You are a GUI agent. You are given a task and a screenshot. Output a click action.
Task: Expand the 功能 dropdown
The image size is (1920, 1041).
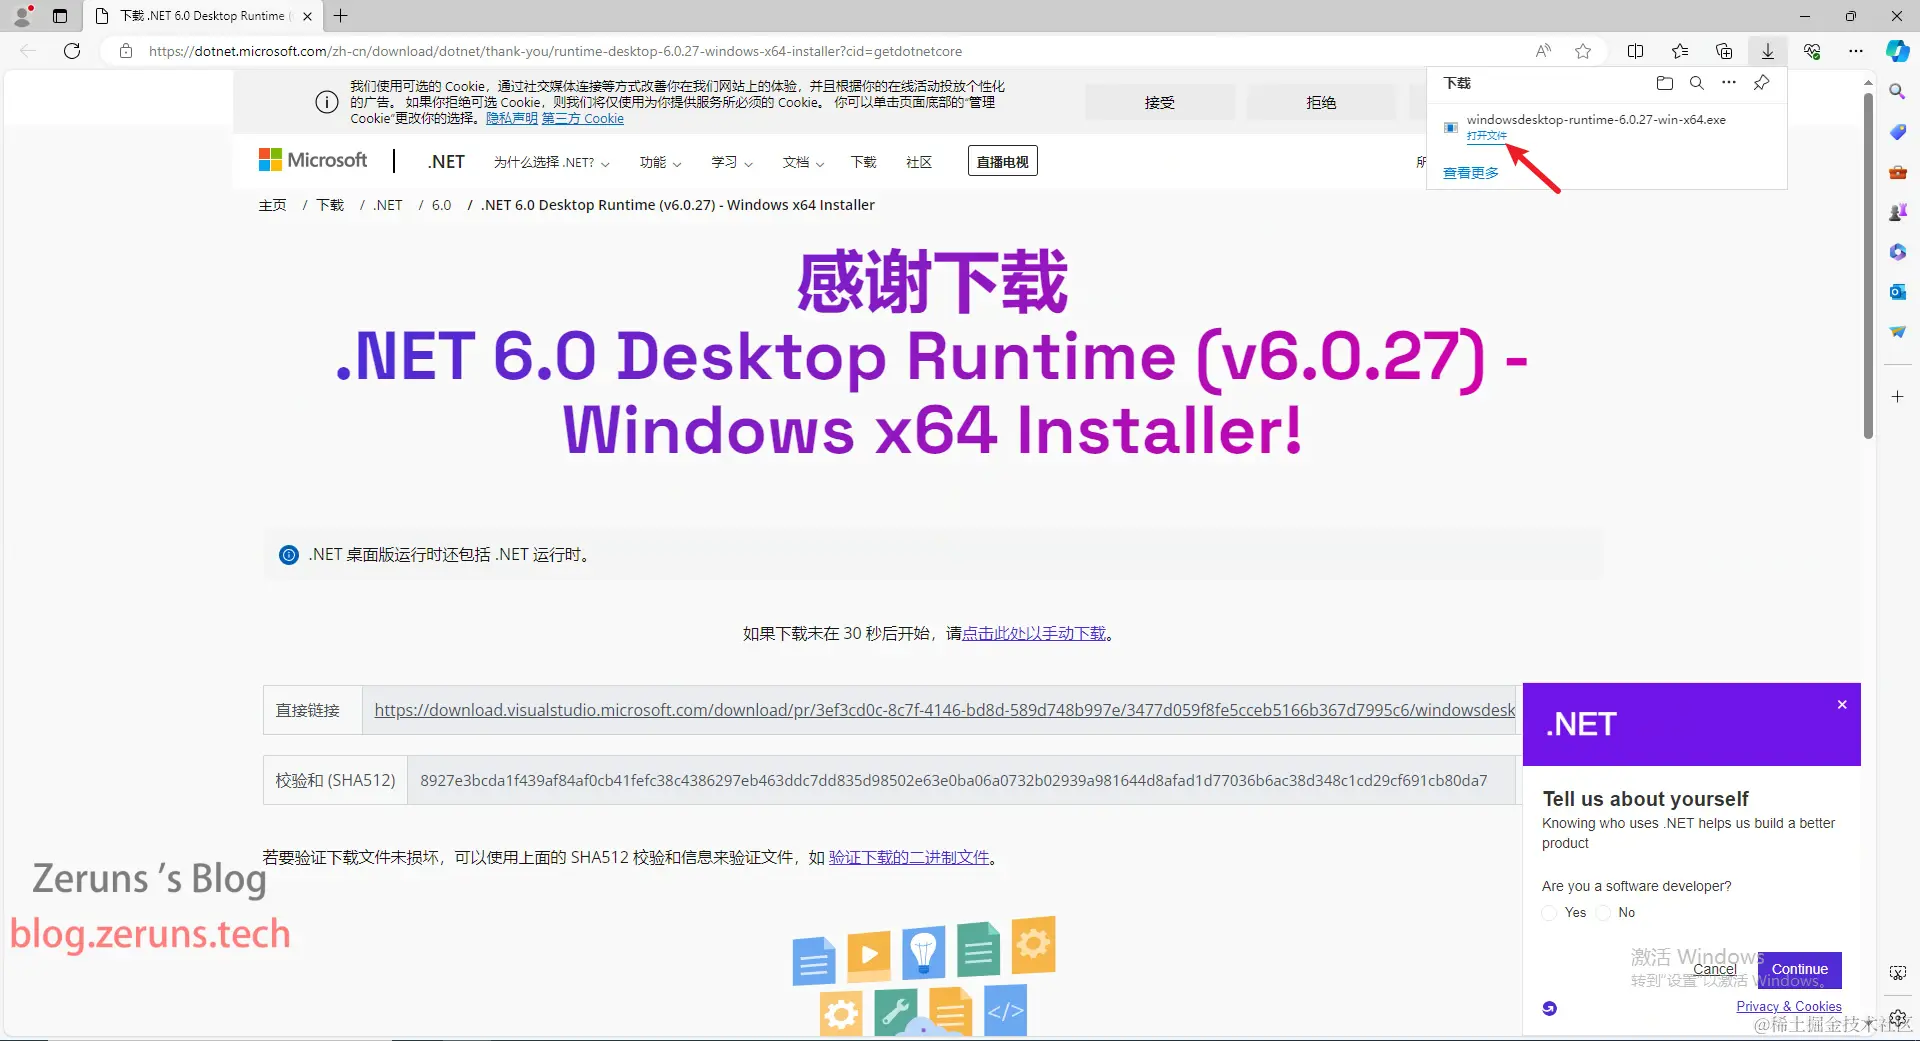[x=660, y=162]
